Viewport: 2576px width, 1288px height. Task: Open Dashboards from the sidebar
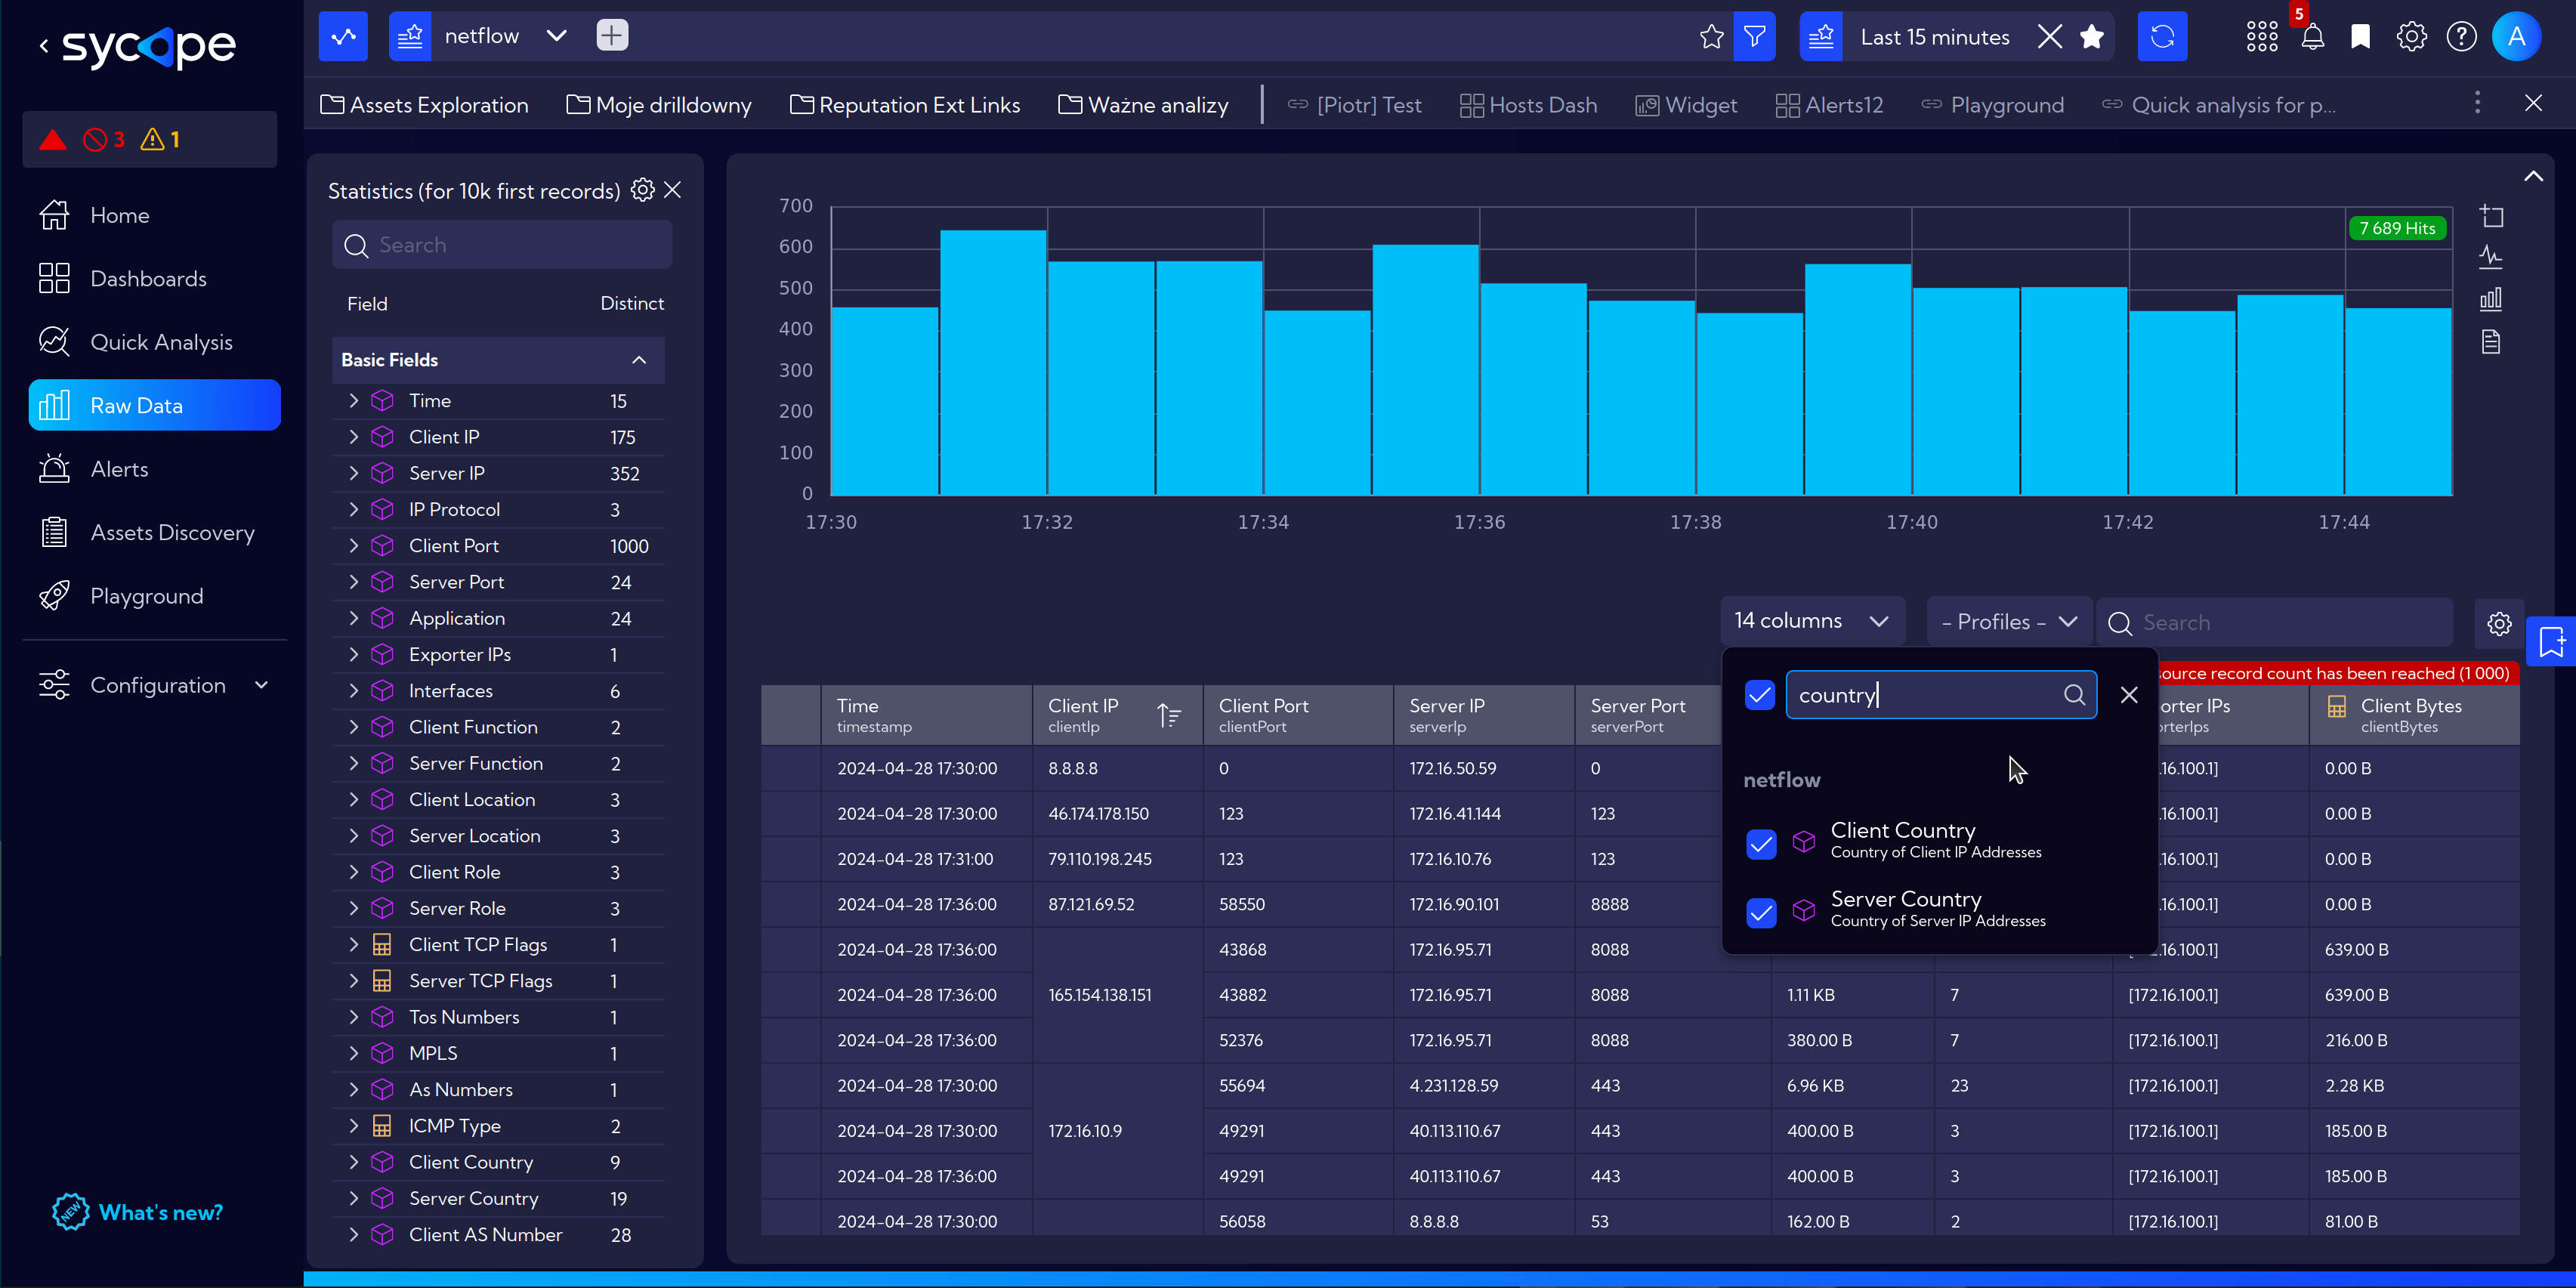[155, 278]
